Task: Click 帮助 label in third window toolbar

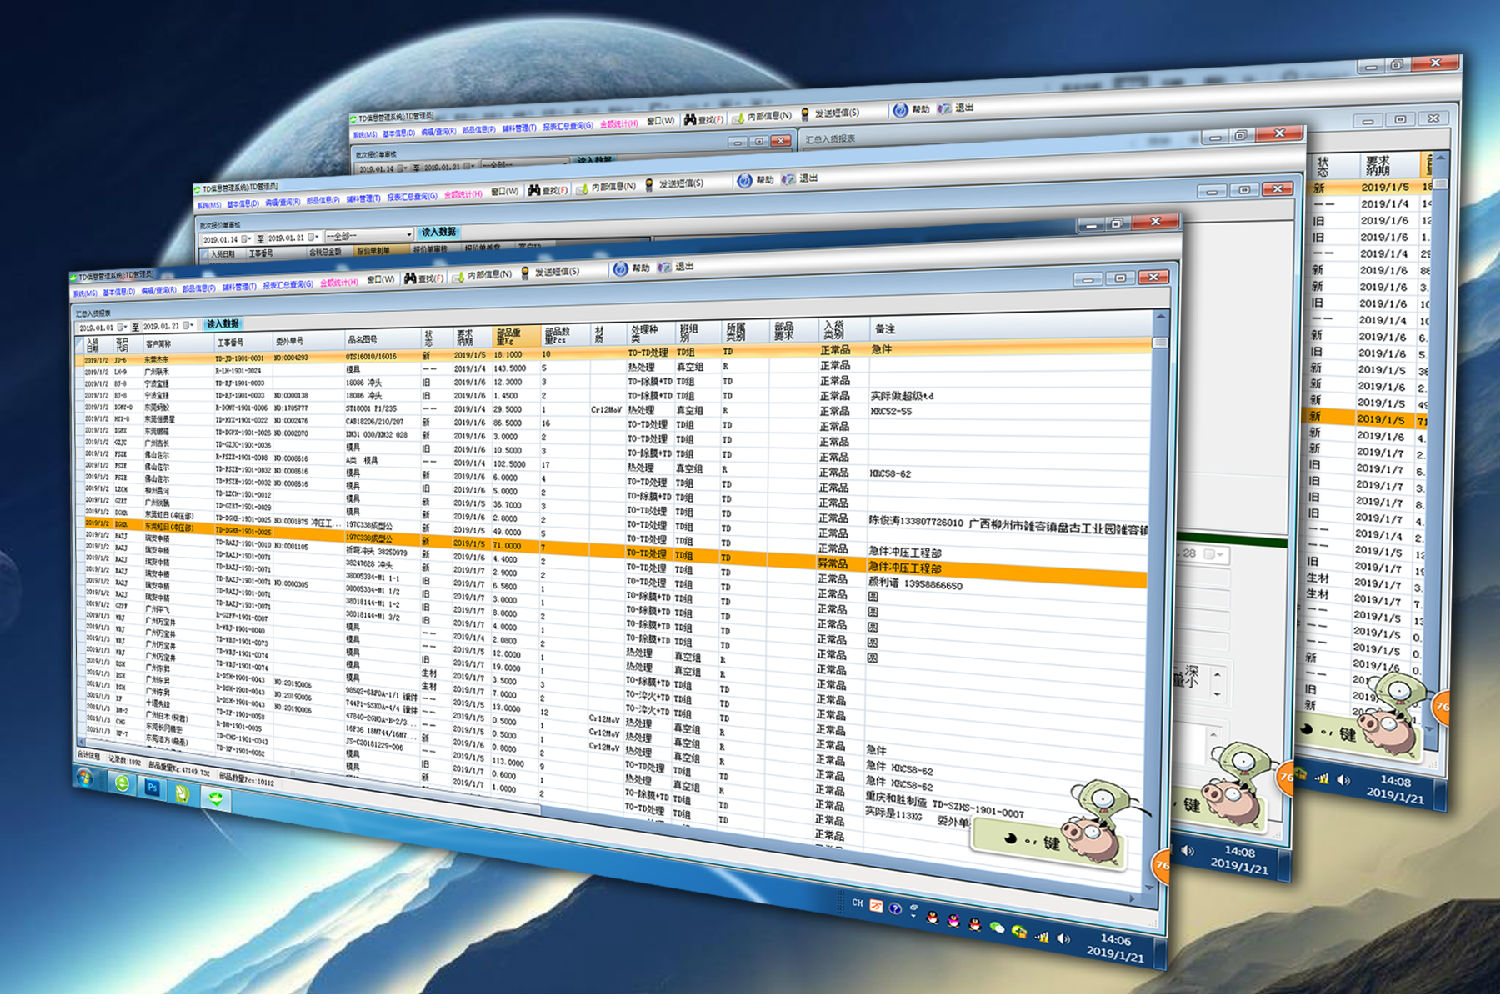Action: click(x=921, y=109)
